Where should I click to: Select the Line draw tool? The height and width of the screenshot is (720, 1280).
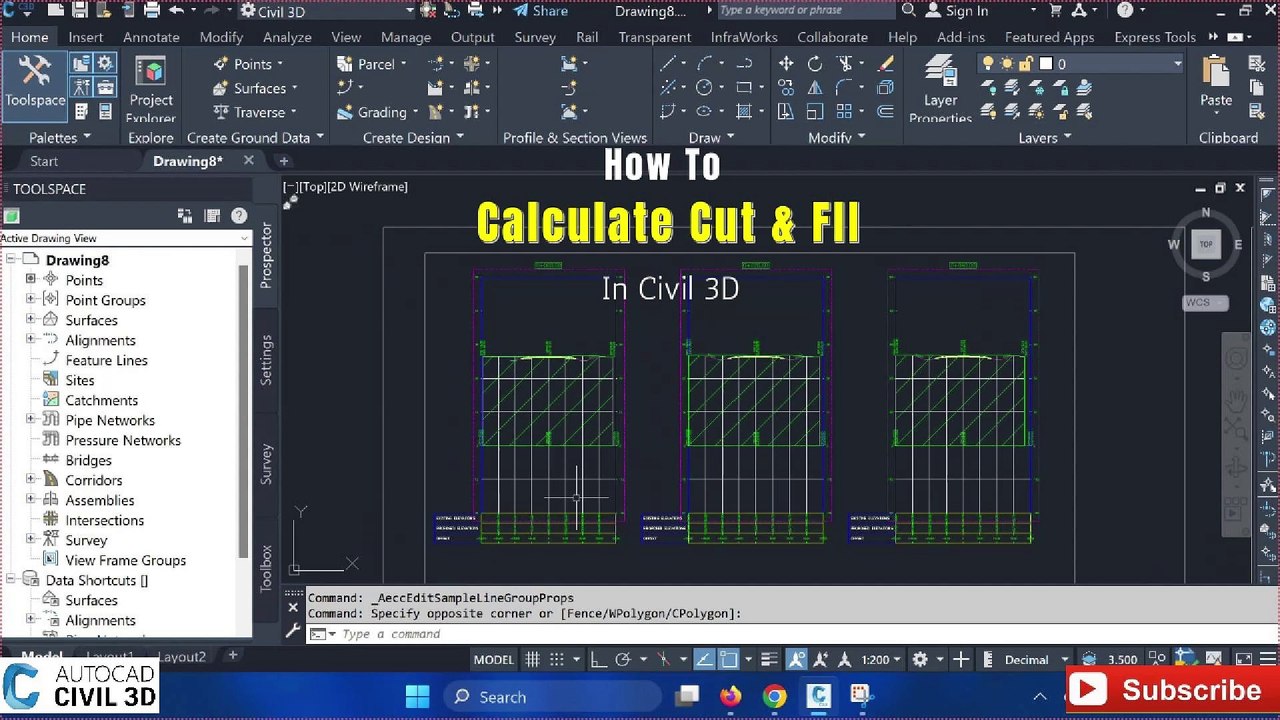pos(668,63)
